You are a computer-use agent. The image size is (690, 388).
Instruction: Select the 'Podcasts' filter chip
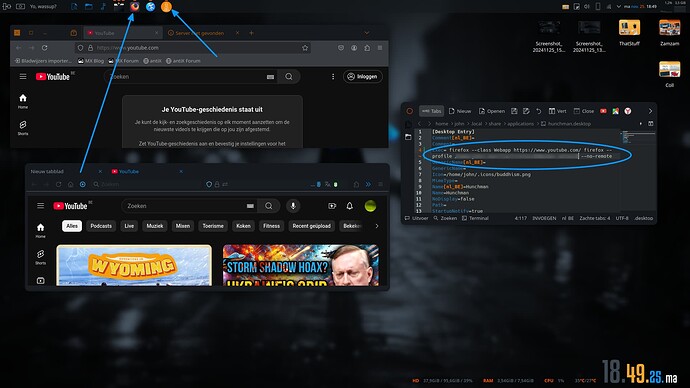point(101,226)
